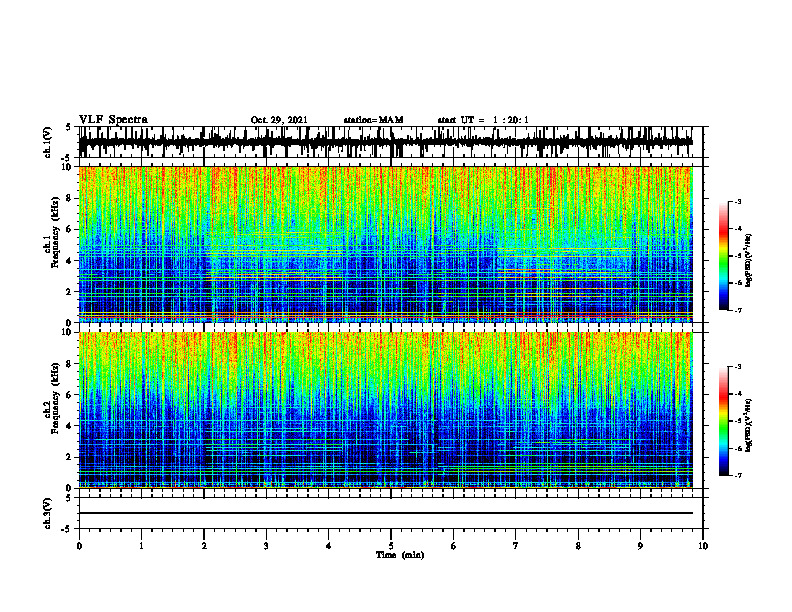Select the "start UT = 1:20:1" text
Viewport: 792px width, 612px height.
click(483, 120)
